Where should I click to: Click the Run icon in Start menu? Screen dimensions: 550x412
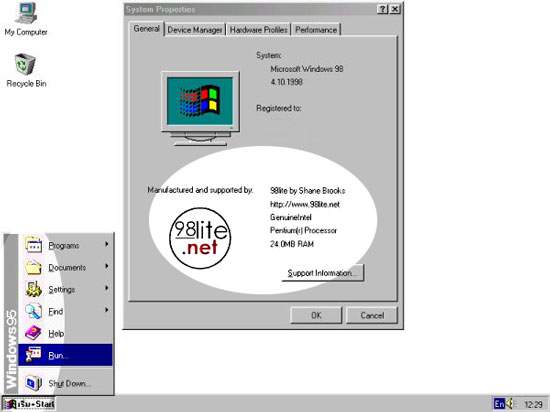coord(34,355)
